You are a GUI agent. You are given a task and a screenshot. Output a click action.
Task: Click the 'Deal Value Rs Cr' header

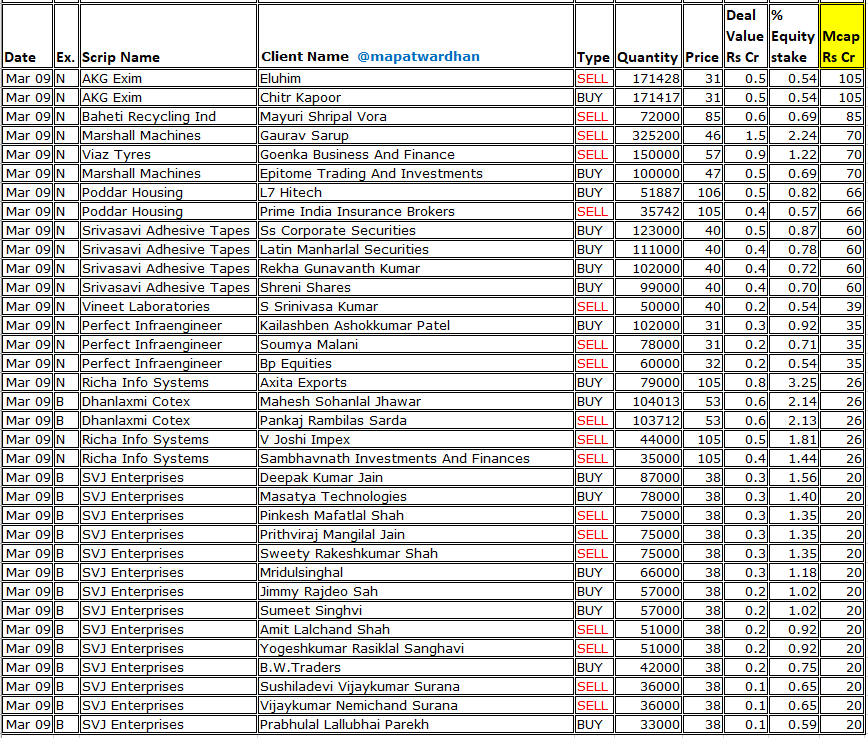pos(745,37)
